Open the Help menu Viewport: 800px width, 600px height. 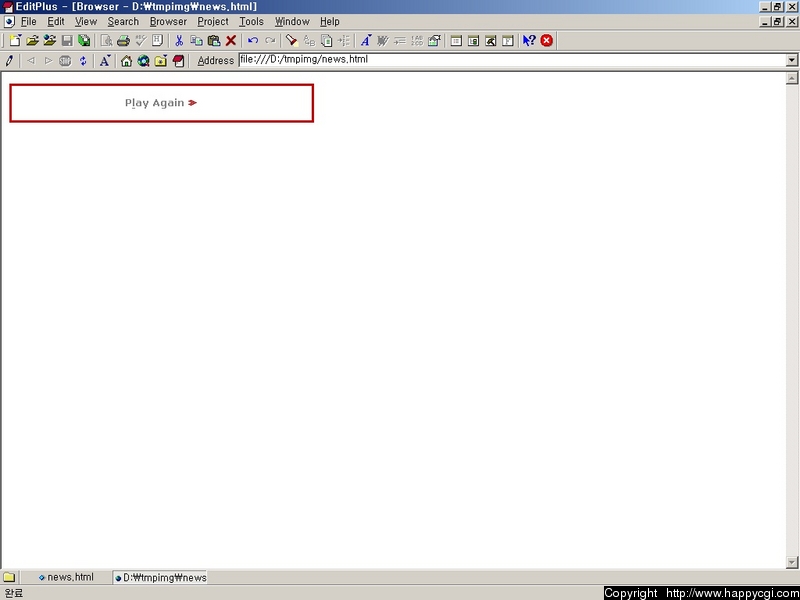point(330,21)
